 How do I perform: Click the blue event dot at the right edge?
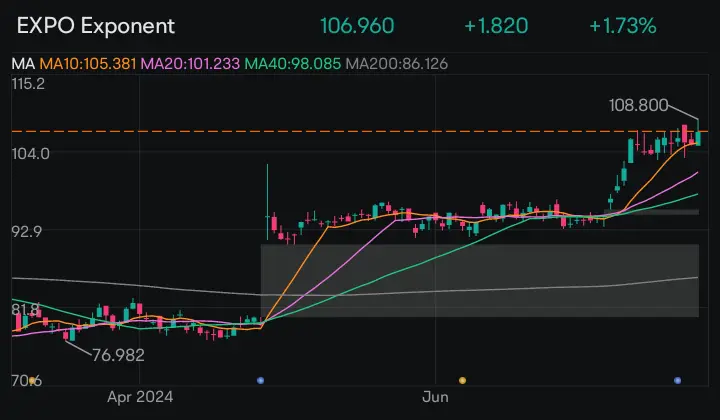pyautogui.click(x=677, y=380)
